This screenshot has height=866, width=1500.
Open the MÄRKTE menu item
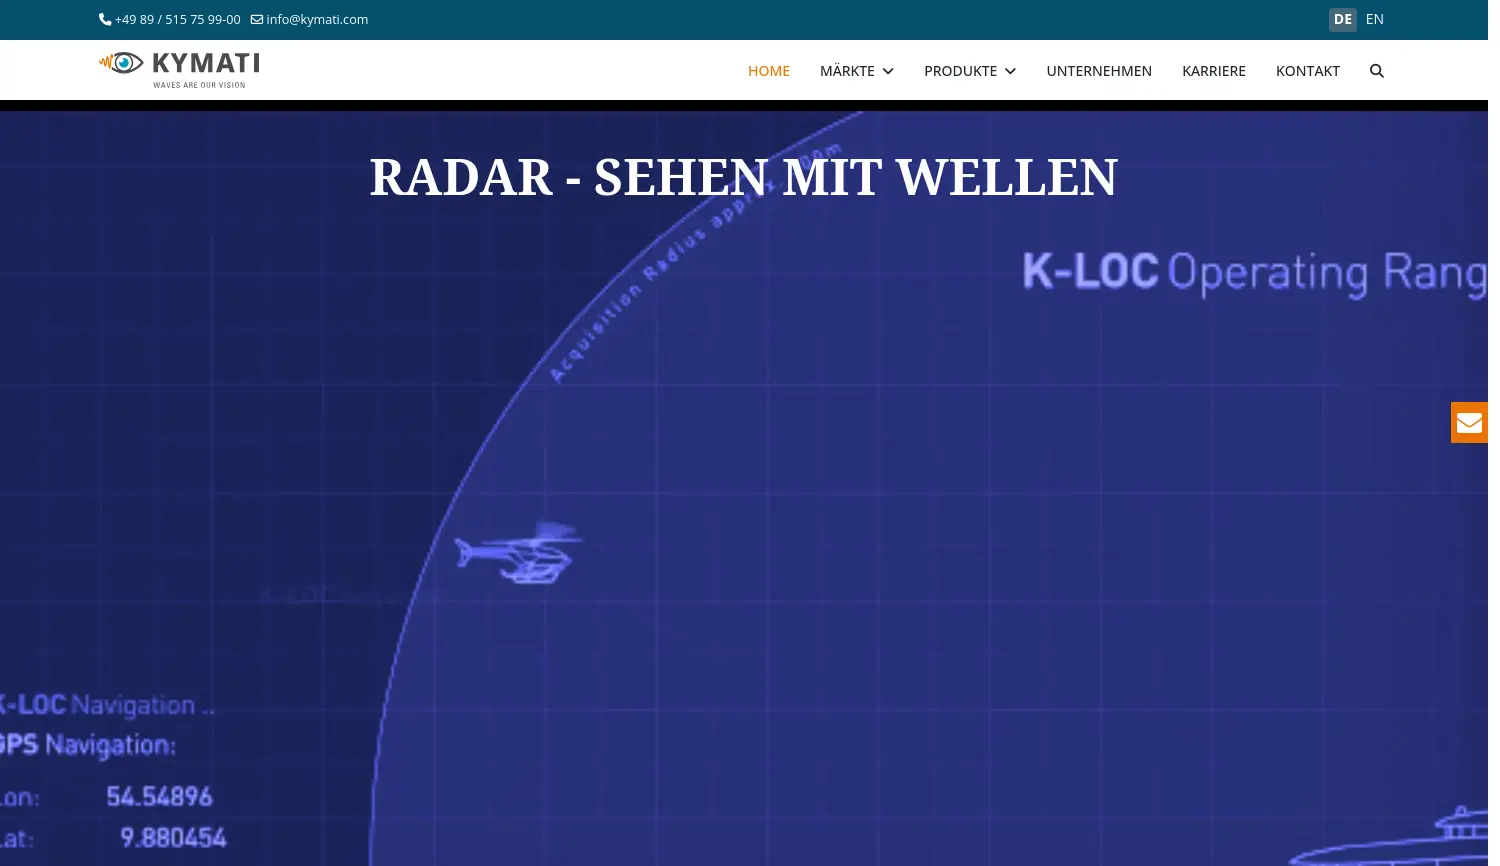(x=847, y=71)
